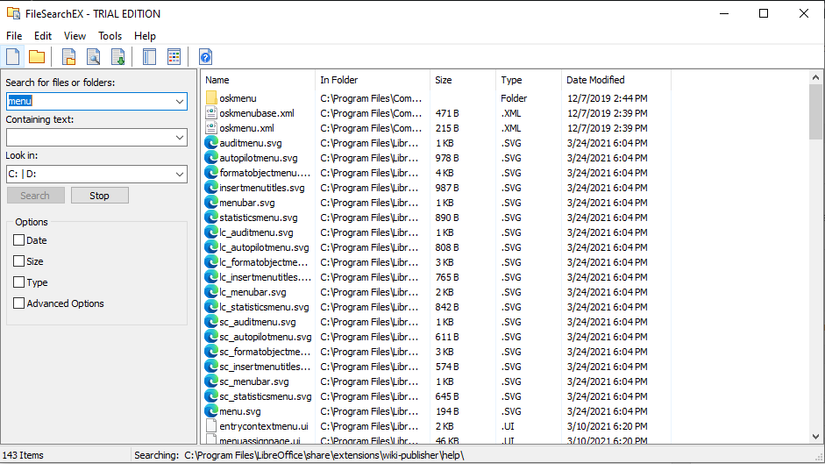Click the FileSearchEX title bar app icon
Screen dimensions: 825x464
(x=13, y=14)
